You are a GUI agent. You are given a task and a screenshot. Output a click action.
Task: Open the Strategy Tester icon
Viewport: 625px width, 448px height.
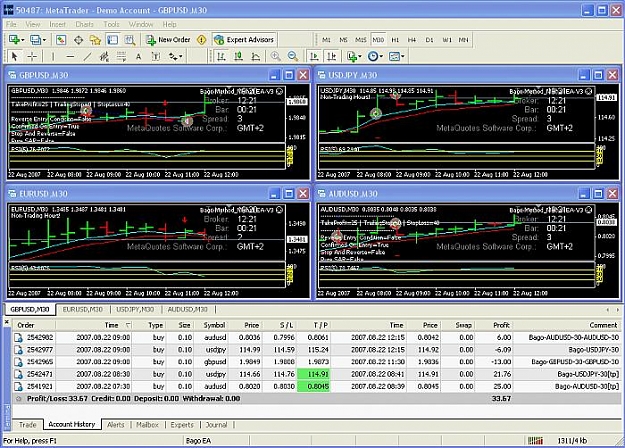pyautogui.click(x=130, y=40)
